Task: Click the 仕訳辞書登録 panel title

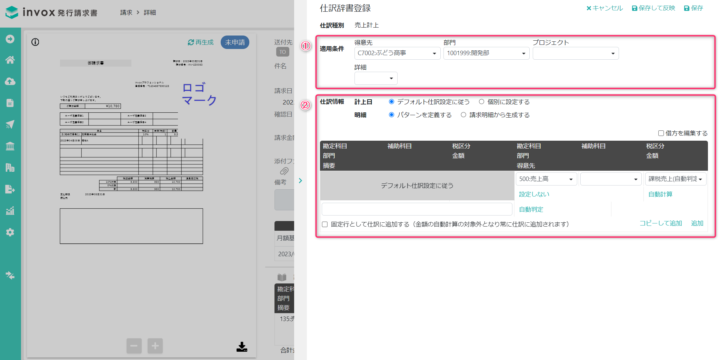Action: (x=345, y=8)
